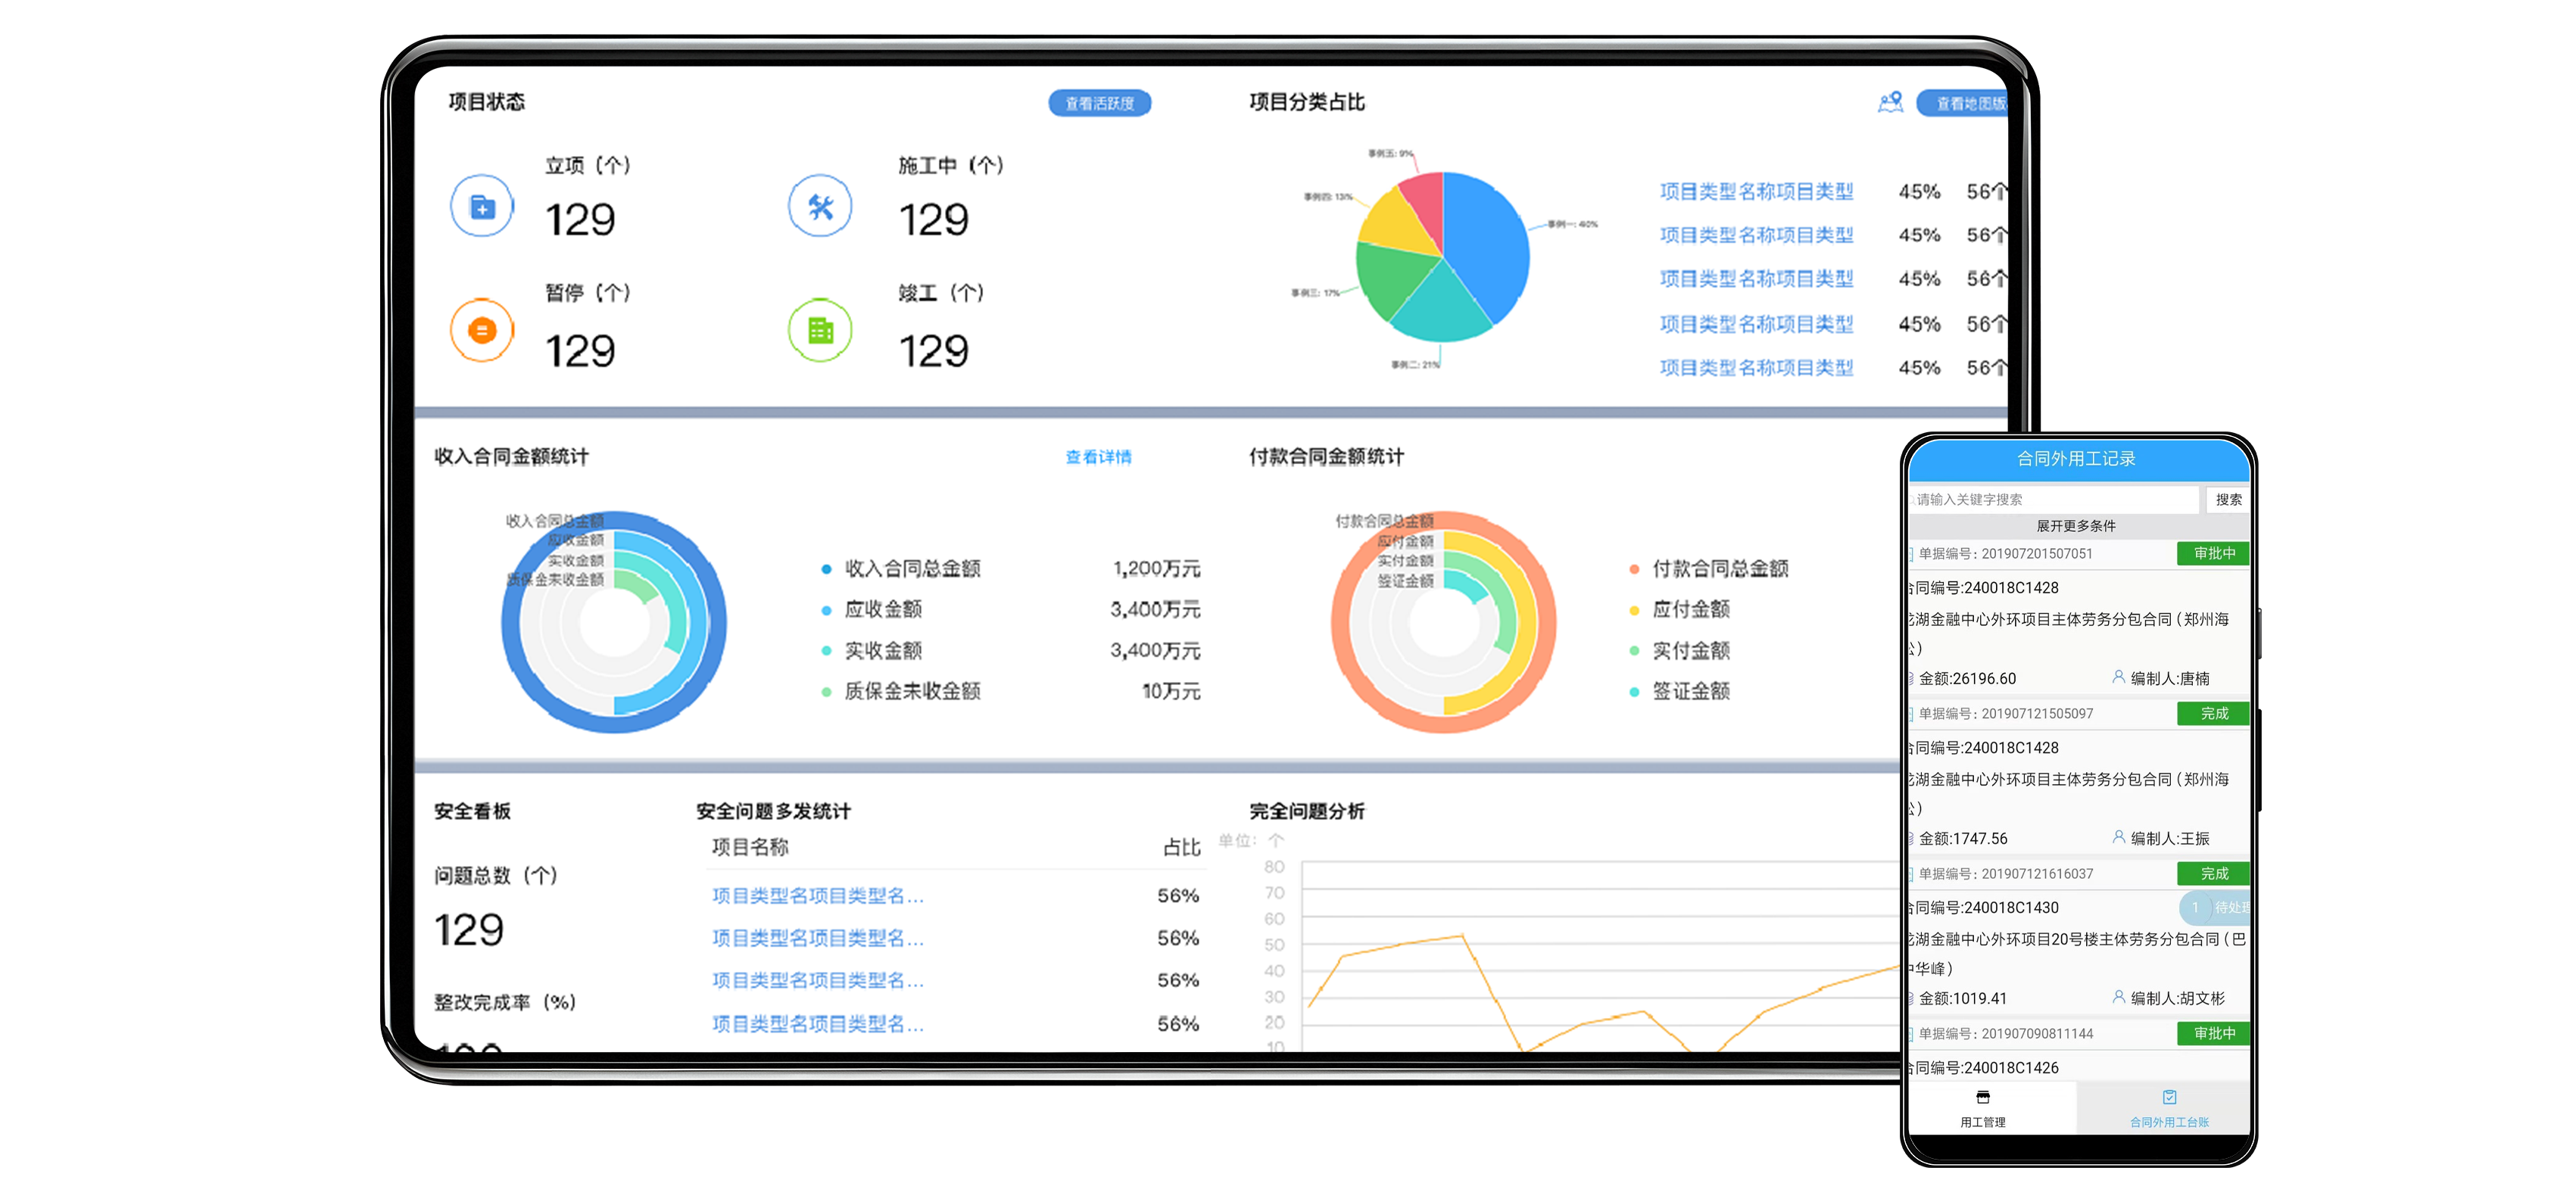
Task: Toggle the 应付金额 yellow legend dot
Action: [x=1634, y=610]
